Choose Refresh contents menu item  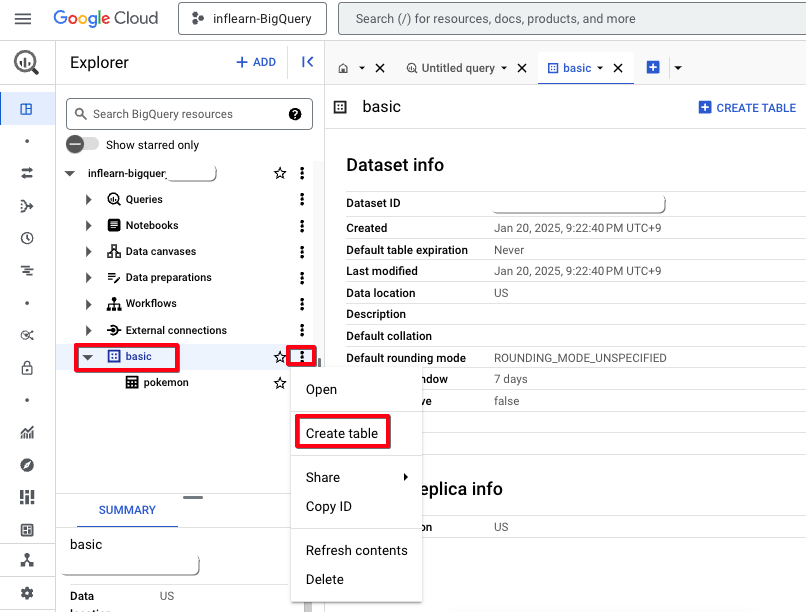click(357, 550)
